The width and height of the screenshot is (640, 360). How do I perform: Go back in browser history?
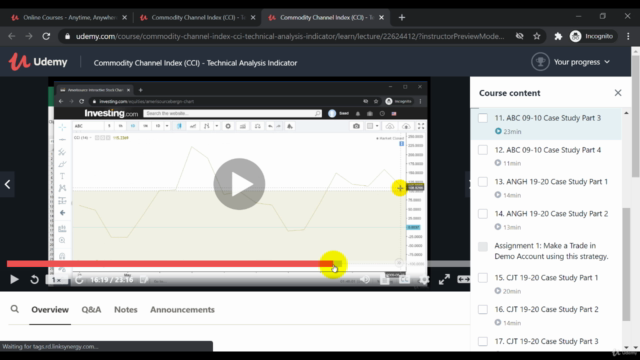coord(11,36)
